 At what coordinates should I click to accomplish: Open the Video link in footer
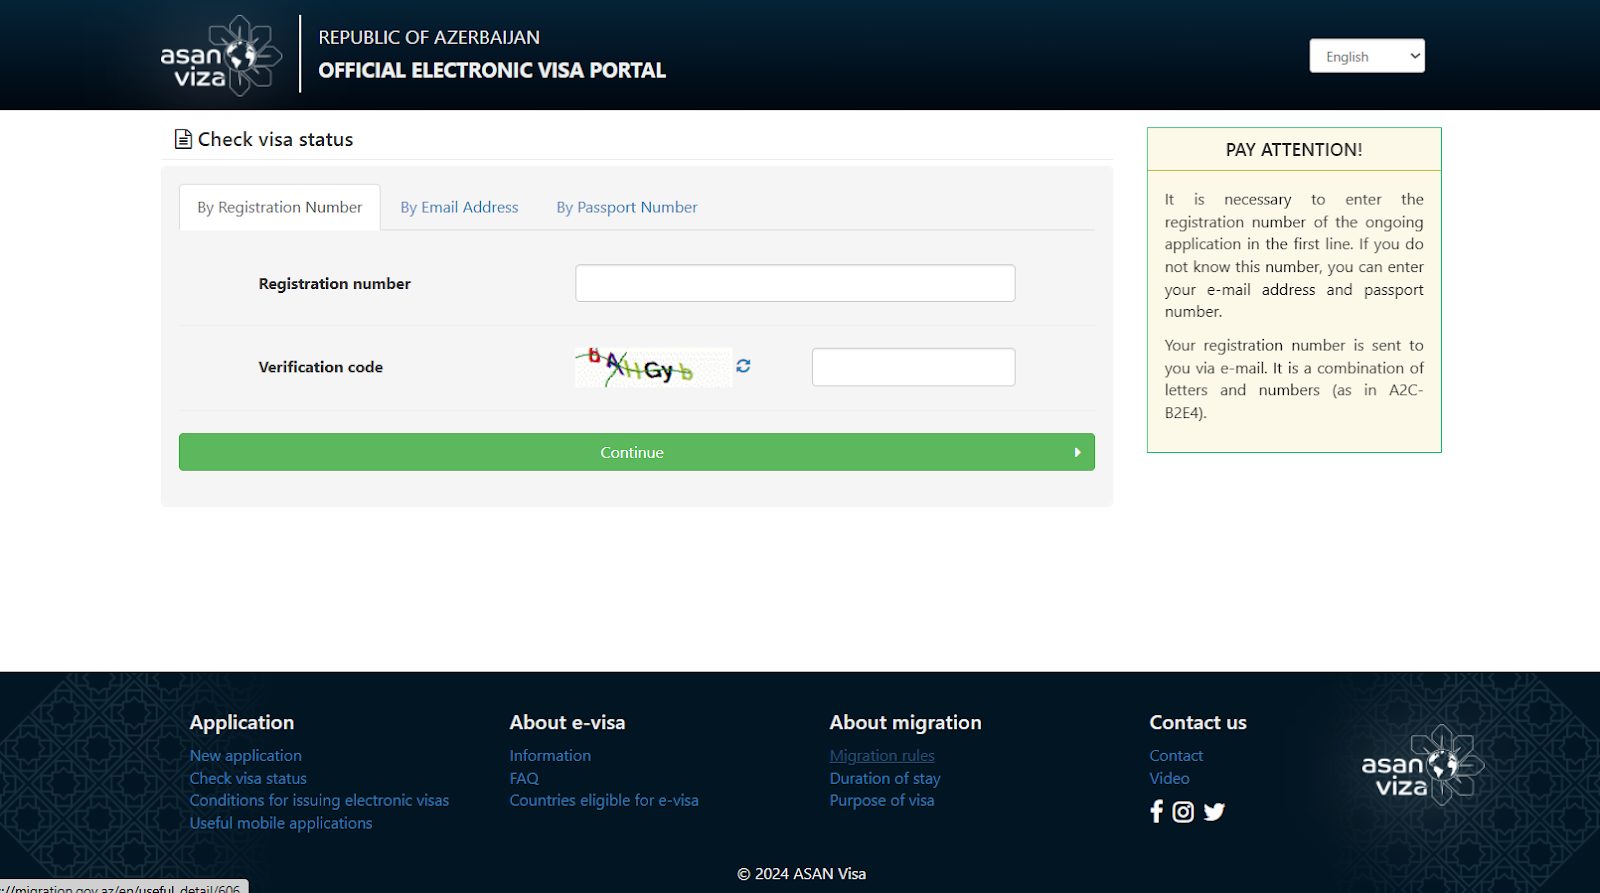coord(1169,778)
